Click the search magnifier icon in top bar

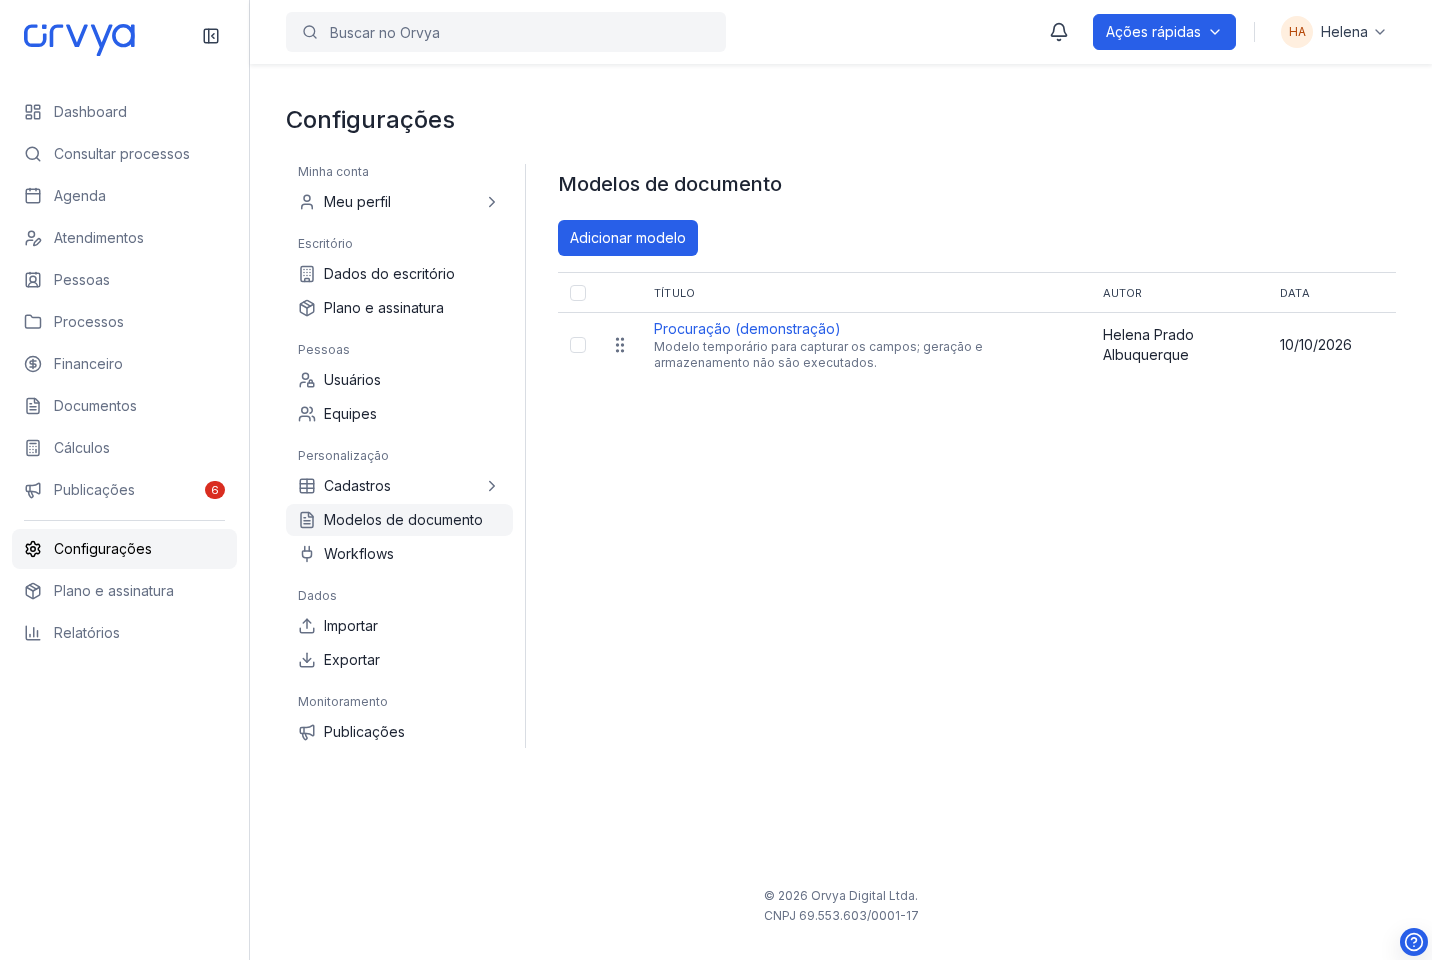(310, 32)
